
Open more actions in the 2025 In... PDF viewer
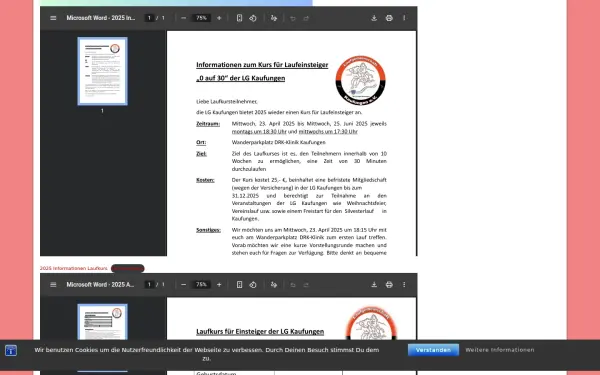404,18
